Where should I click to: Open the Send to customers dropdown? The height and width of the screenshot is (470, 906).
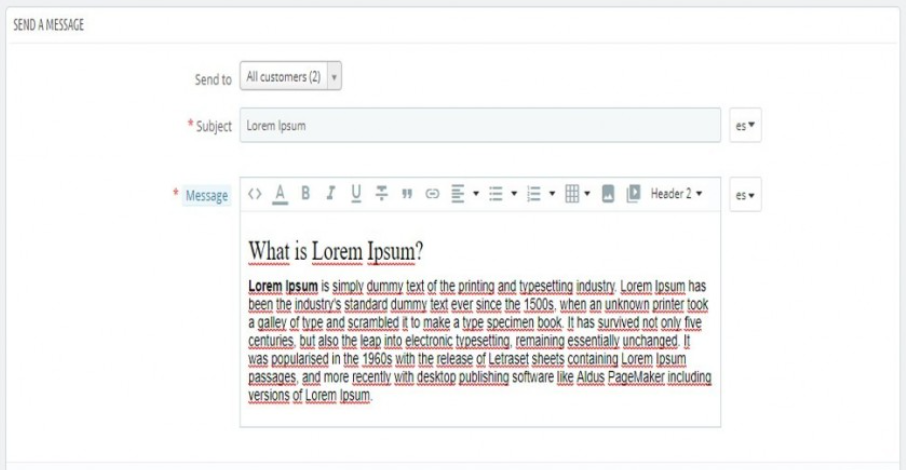click(291, 76)
